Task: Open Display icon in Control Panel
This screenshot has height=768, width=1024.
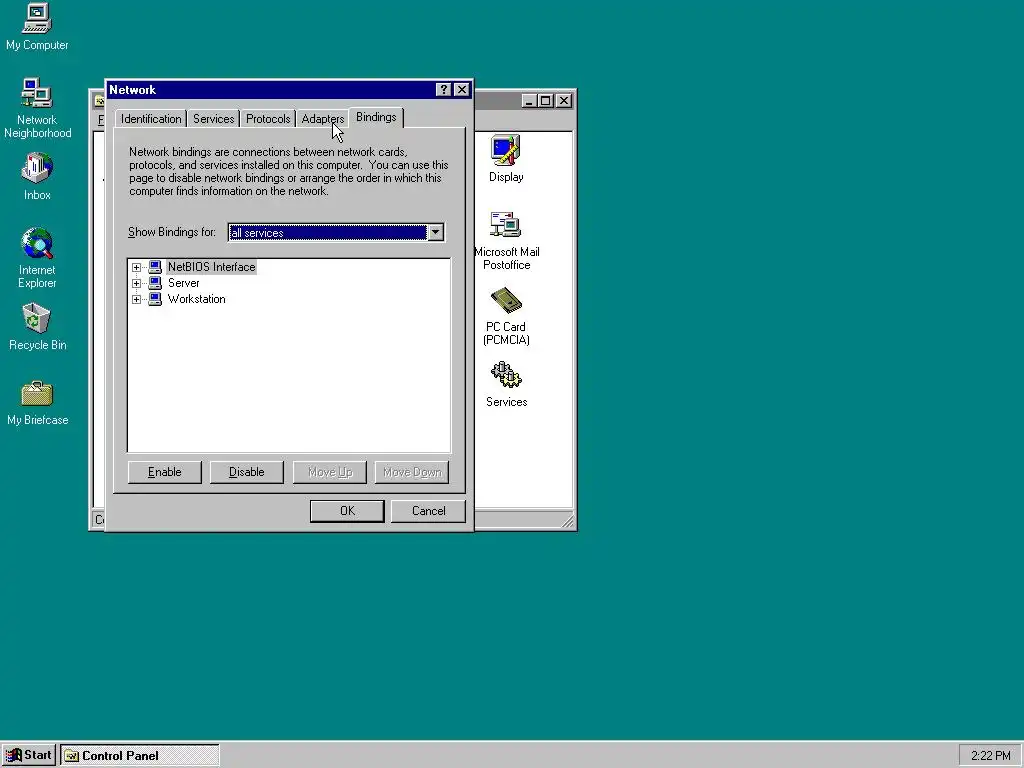Action: click(506, 159)
